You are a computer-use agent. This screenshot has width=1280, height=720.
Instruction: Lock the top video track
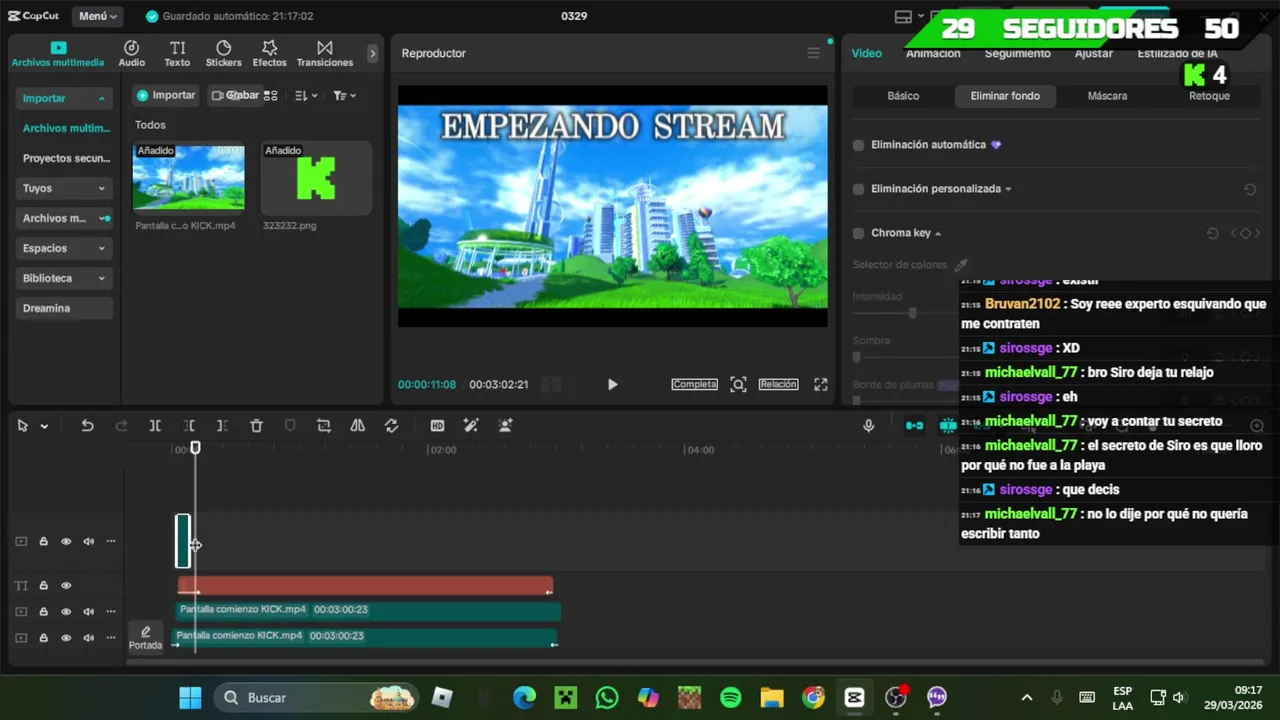click(x=43, y=541)
